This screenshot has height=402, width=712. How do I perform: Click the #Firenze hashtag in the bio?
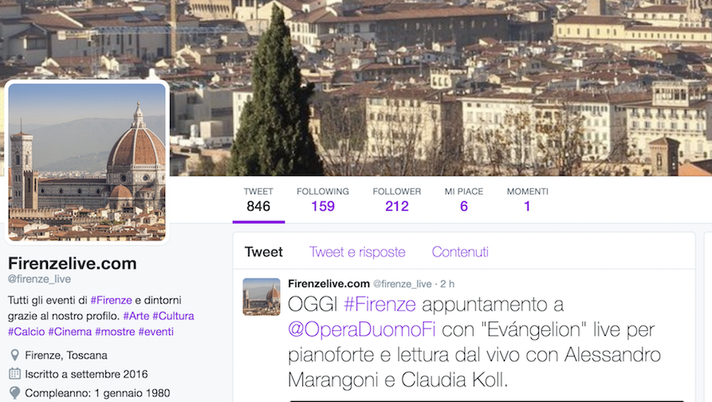(x=111, y=300)
